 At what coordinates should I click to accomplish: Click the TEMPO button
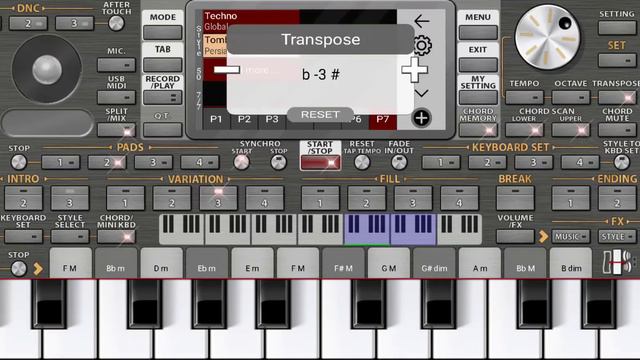[524, 98]
